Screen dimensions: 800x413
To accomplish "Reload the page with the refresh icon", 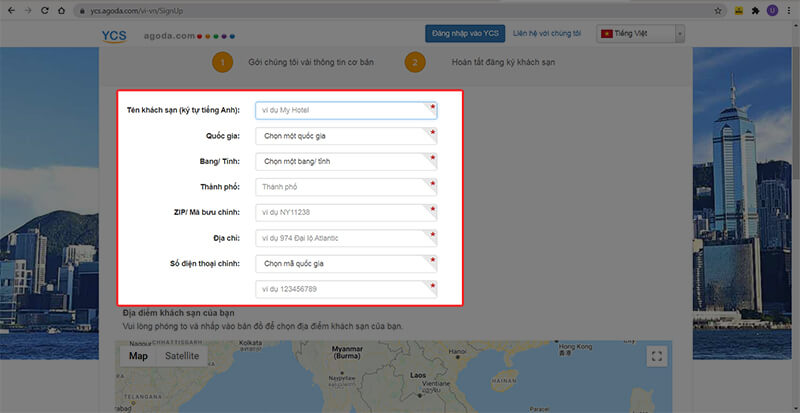I will tap(48, 10).
